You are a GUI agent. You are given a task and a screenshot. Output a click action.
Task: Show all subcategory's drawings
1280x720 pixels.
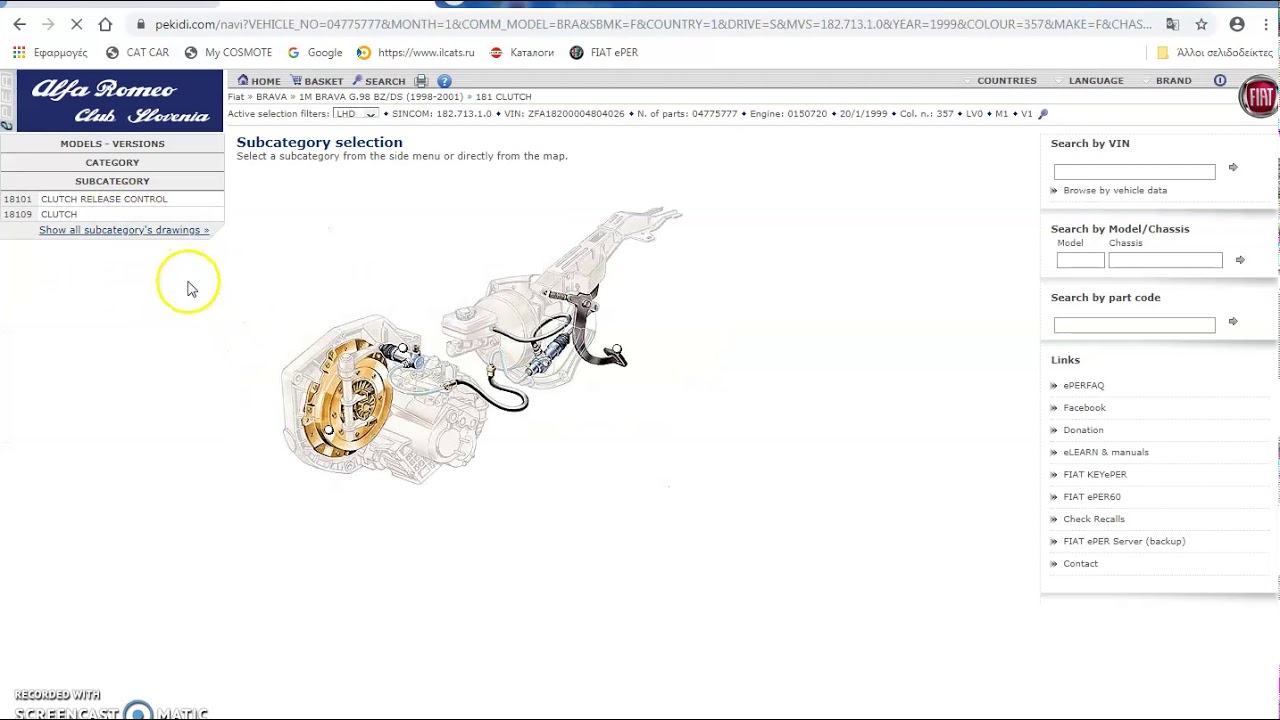tap(124, 230)
